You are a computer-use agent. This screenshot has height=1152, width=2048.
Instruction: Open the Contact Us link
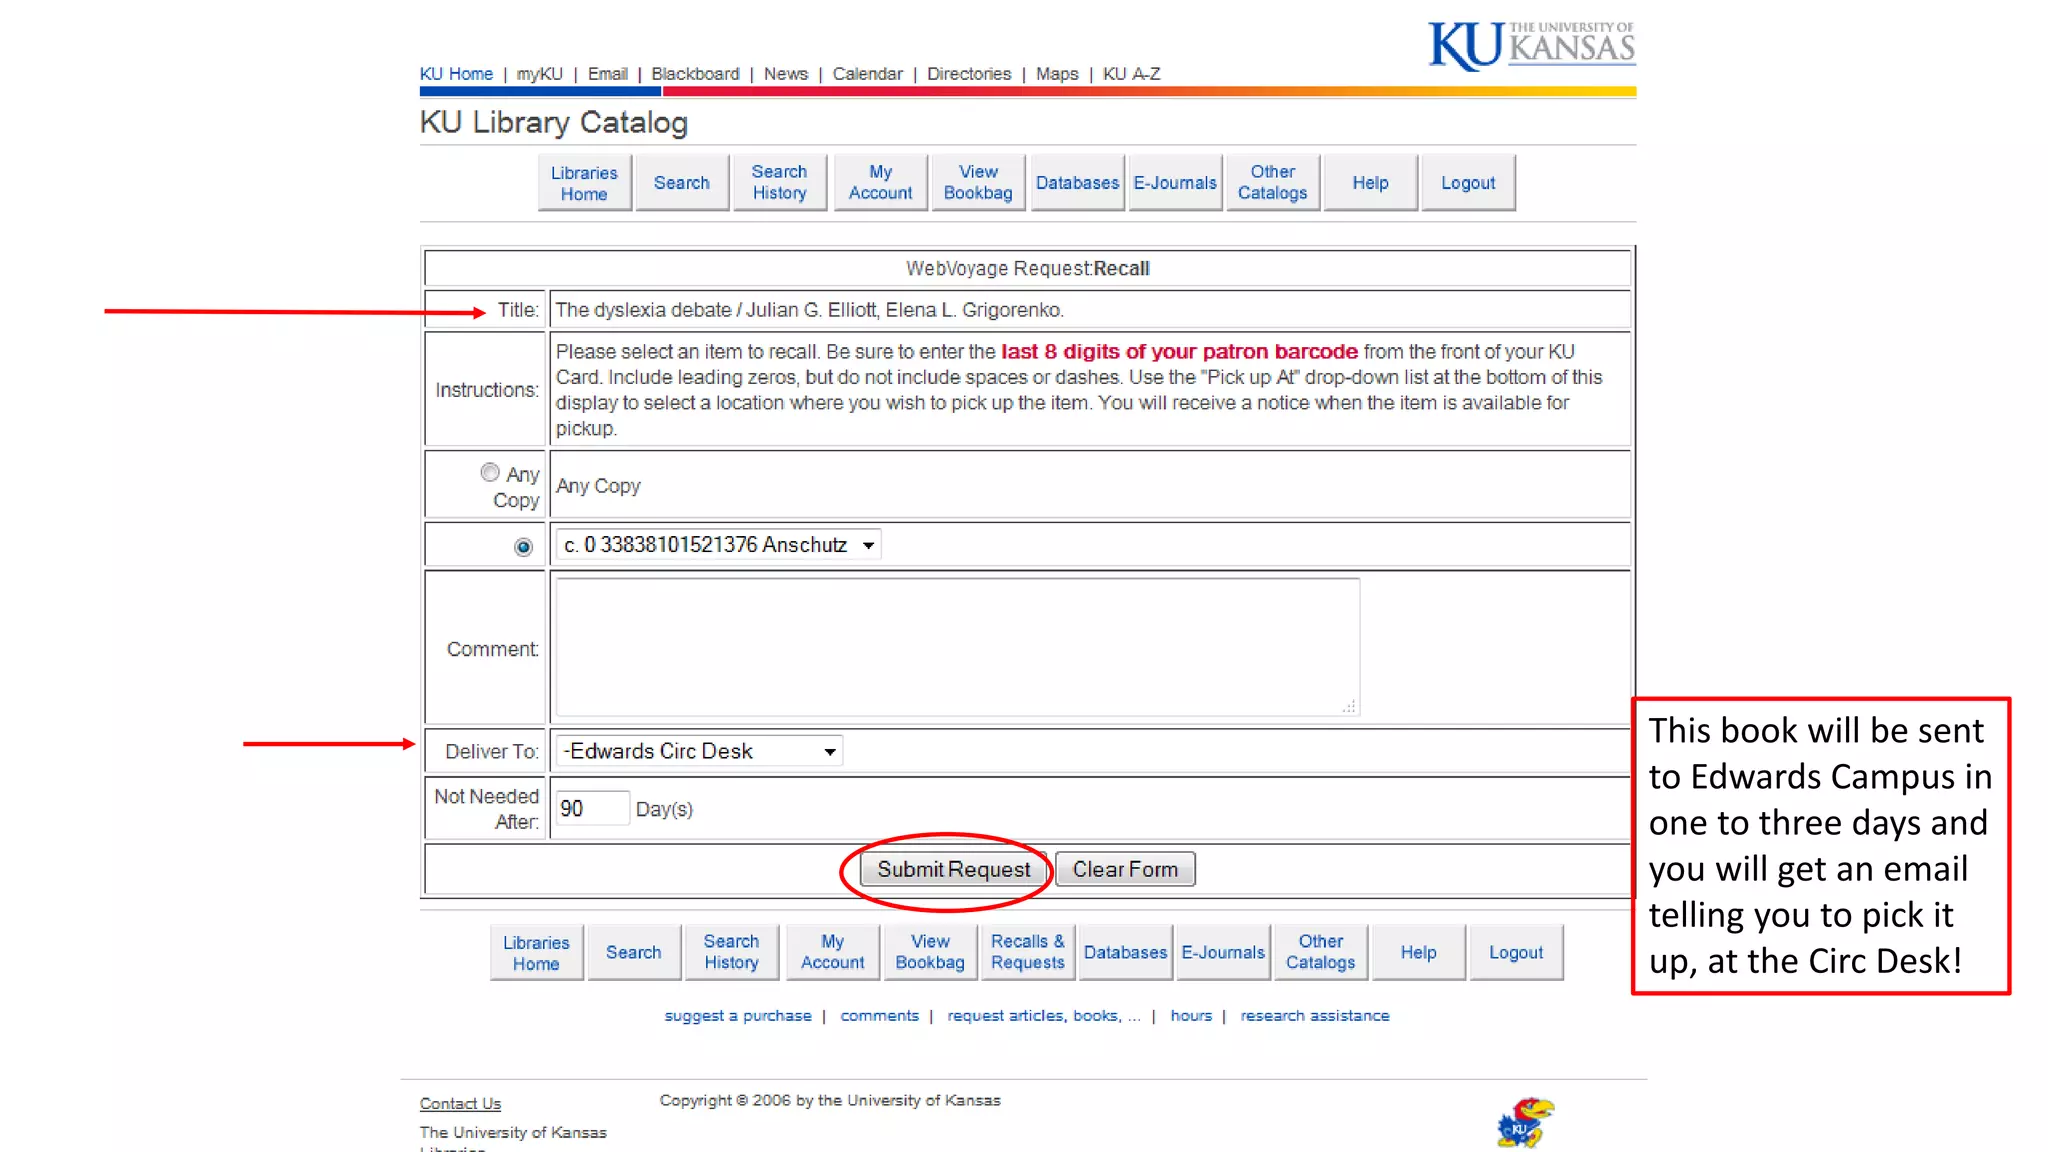pos(460,1104)
